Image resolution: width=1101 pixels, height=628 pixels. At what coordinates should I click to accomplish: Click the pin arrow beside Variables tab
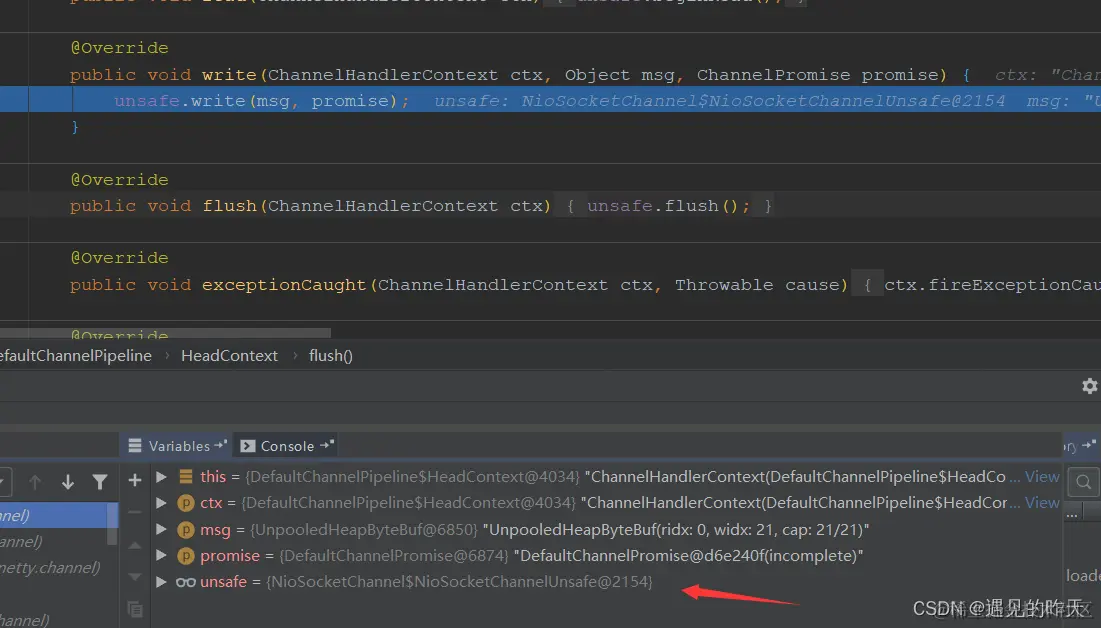tap(220, 445)
